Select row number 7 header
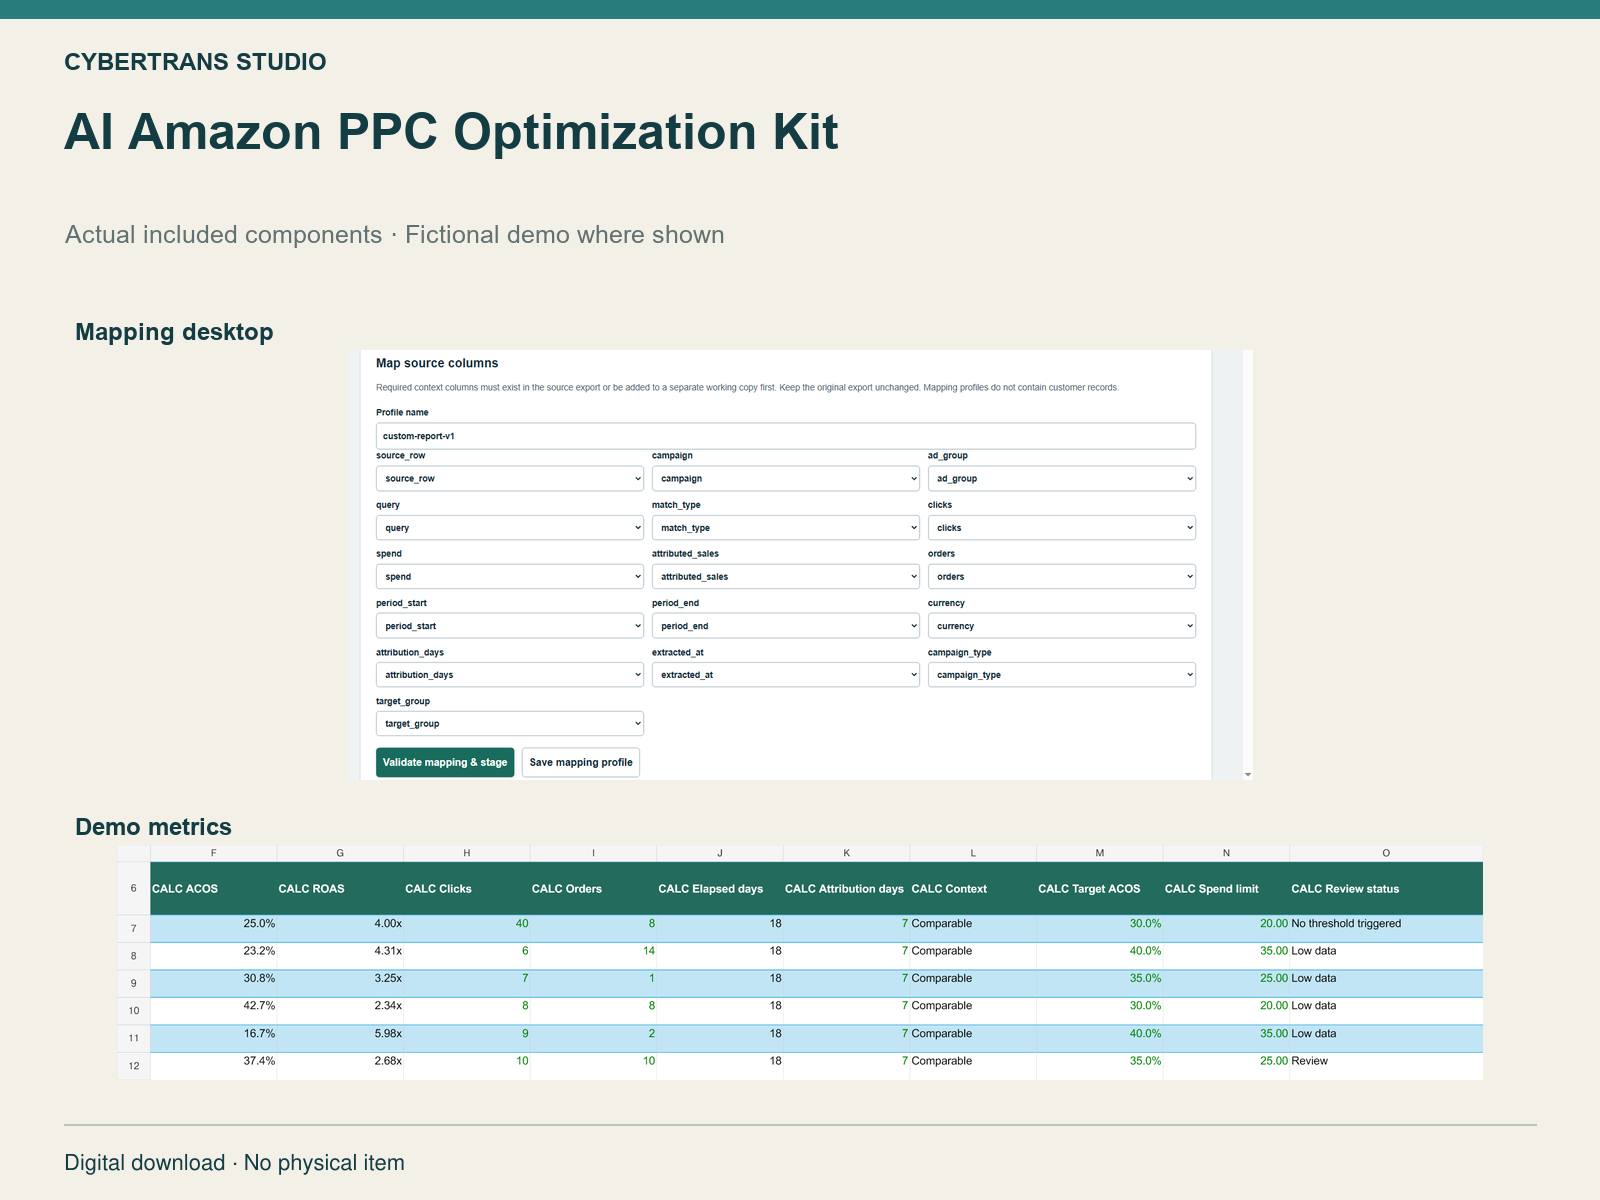Viewport: 1600px width, 1200px height. click(134, 929)
